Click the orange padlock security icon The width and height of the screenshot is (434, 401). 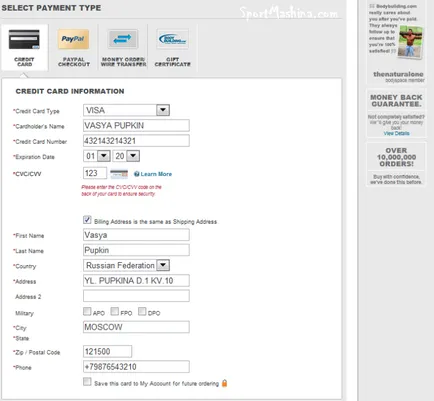(225, 383)
